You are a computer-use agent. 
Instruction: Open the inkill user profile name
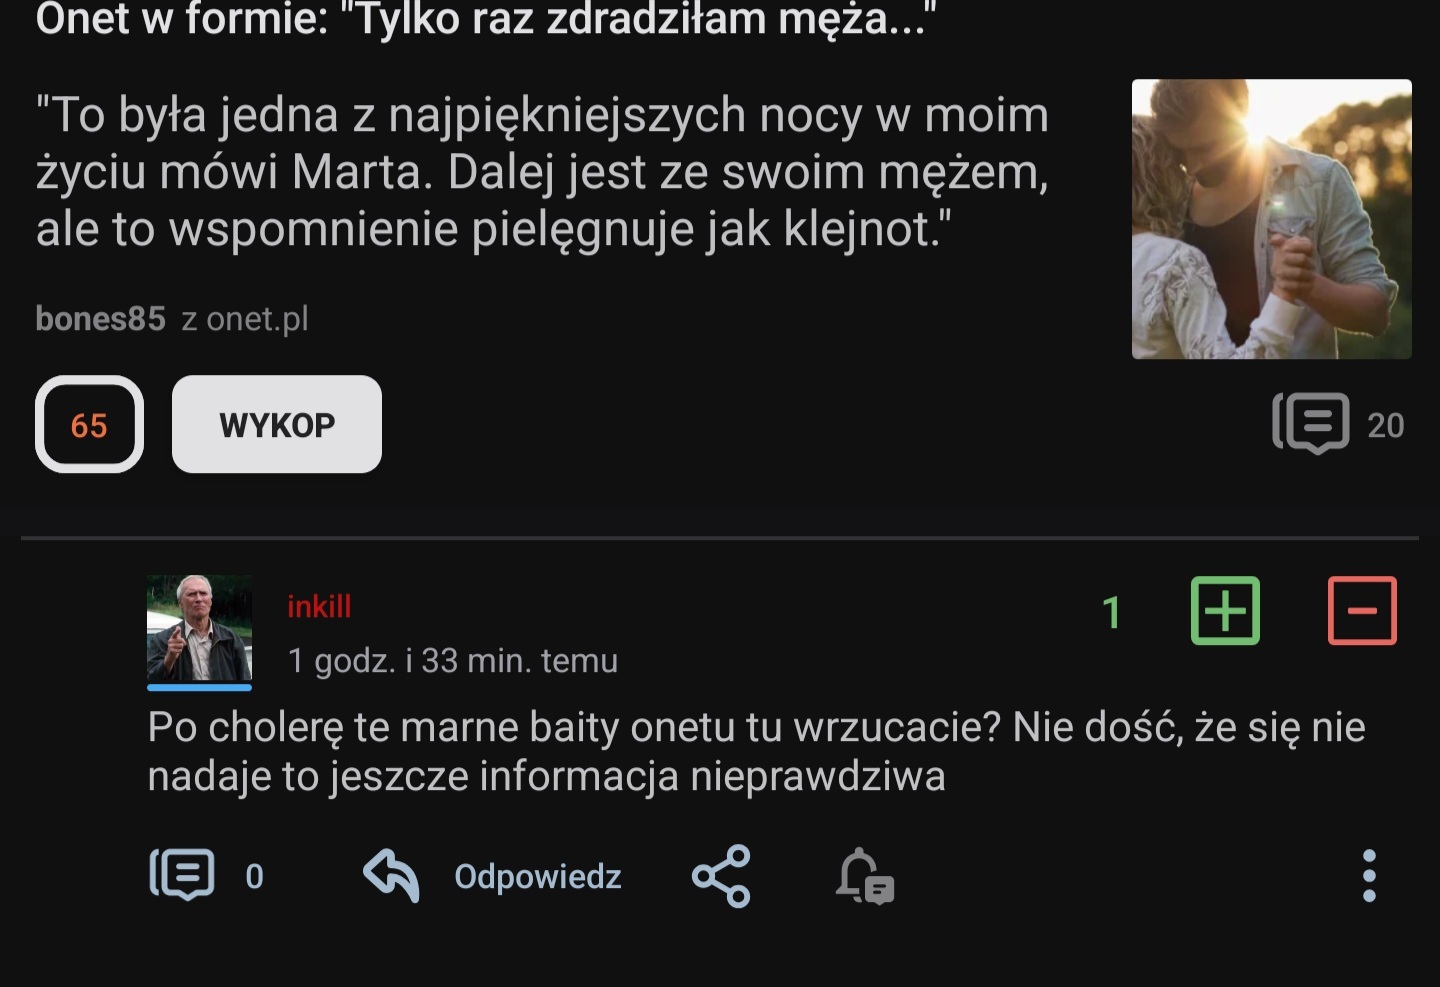pos(319,606)
